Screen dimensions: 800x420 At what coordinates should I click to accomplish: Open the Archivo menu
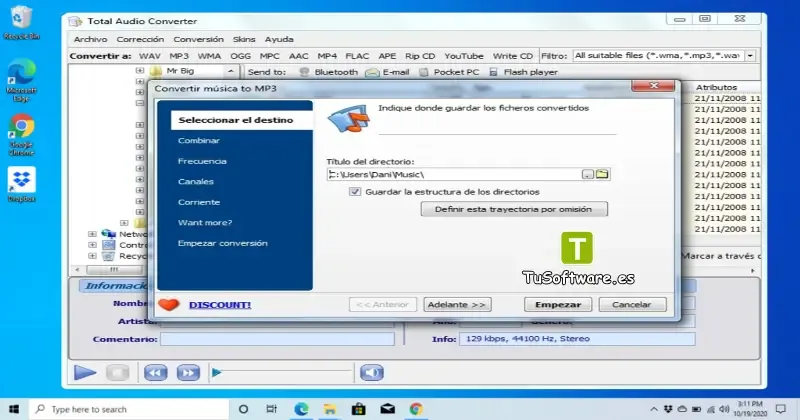coord(90,39)
